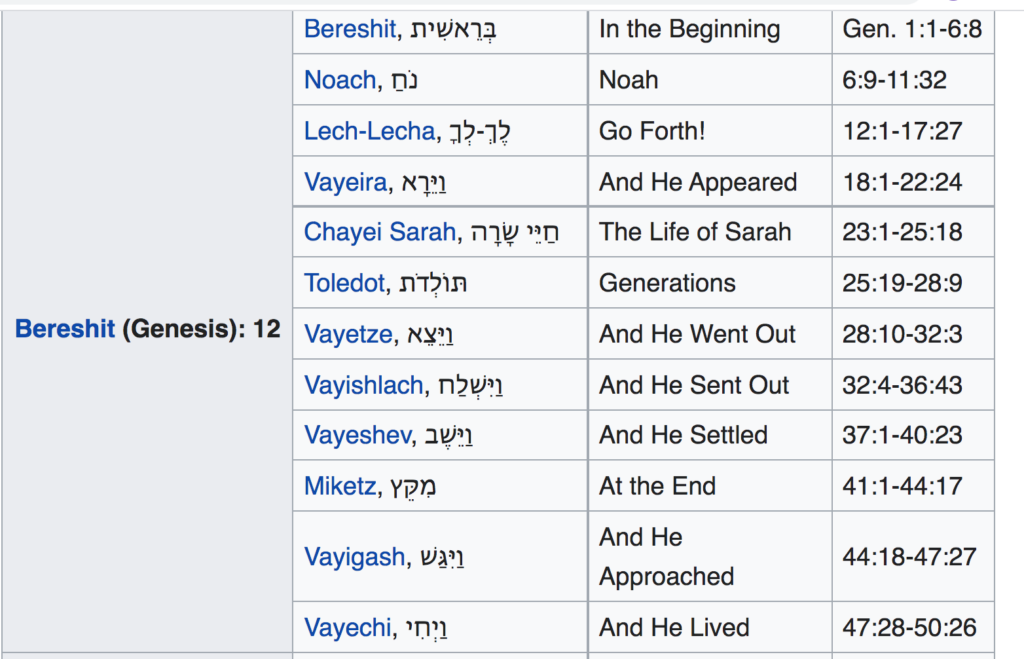Click the 41:1-44:17 verse range cell
This screenshot has height=659, width=1024.
902,487
